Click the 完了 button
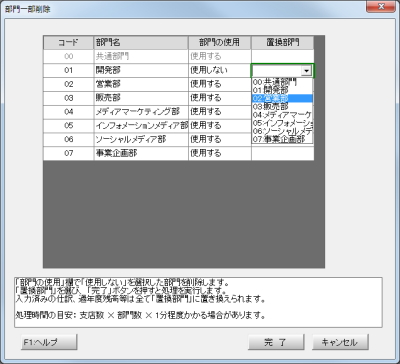Viewport: 400px width, 364px height. point(276,342)
